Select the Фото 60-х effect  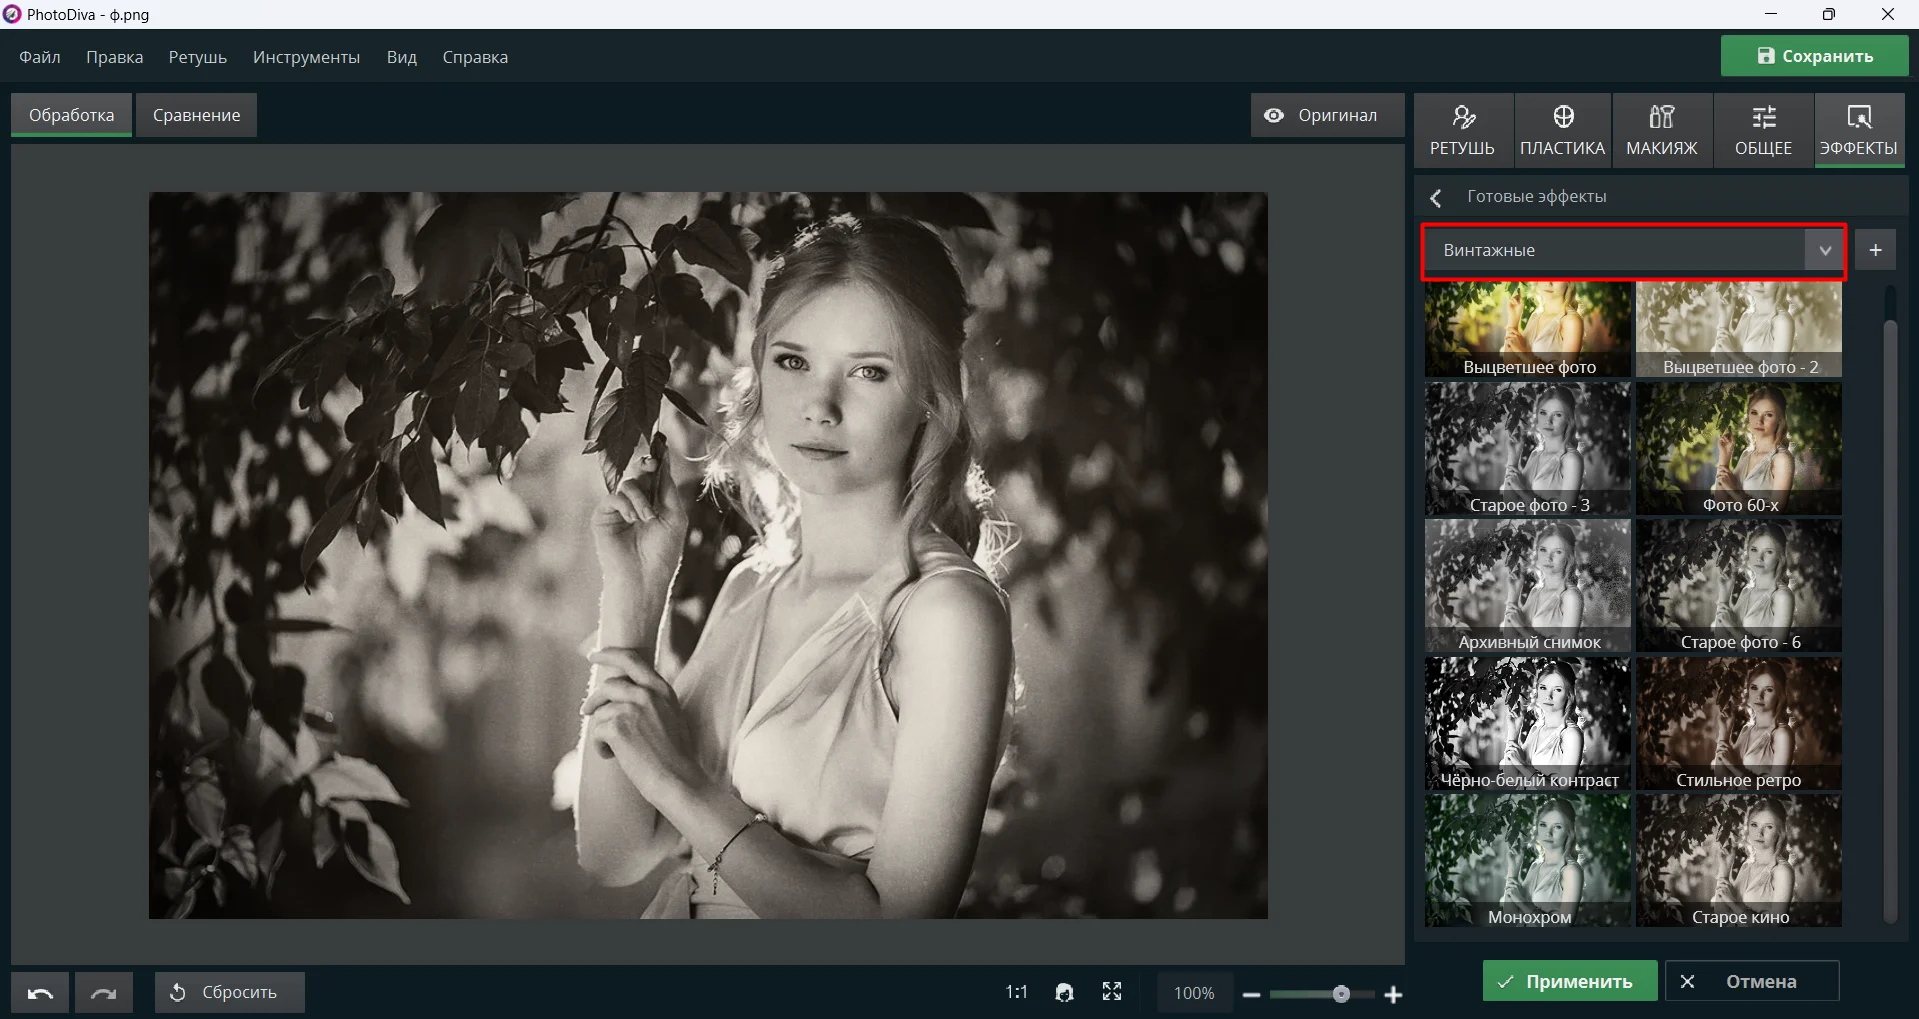(1739, 449)
